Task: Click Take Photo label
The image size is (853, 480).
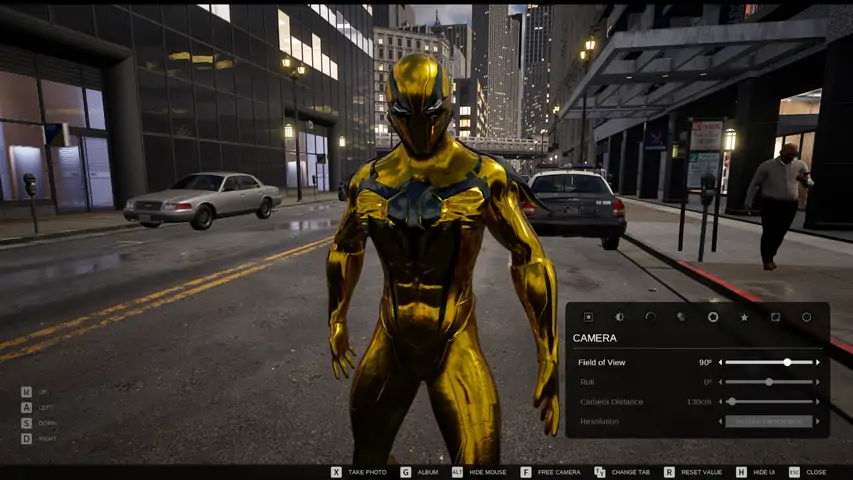Action: click(367, 472)
